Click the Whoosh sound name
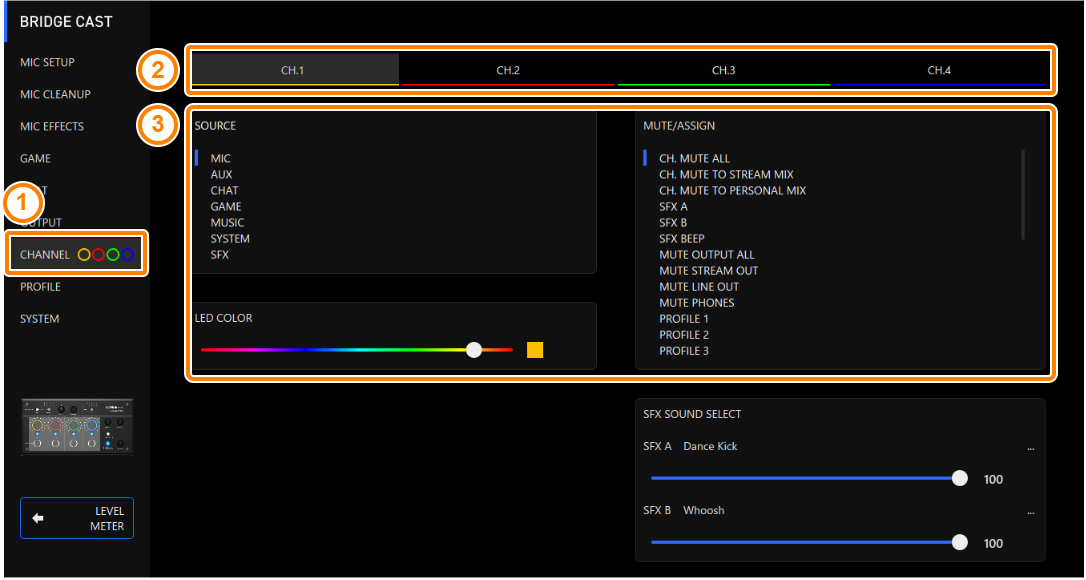Viewport: 1086px width, 580px height. tap(704, 510)
